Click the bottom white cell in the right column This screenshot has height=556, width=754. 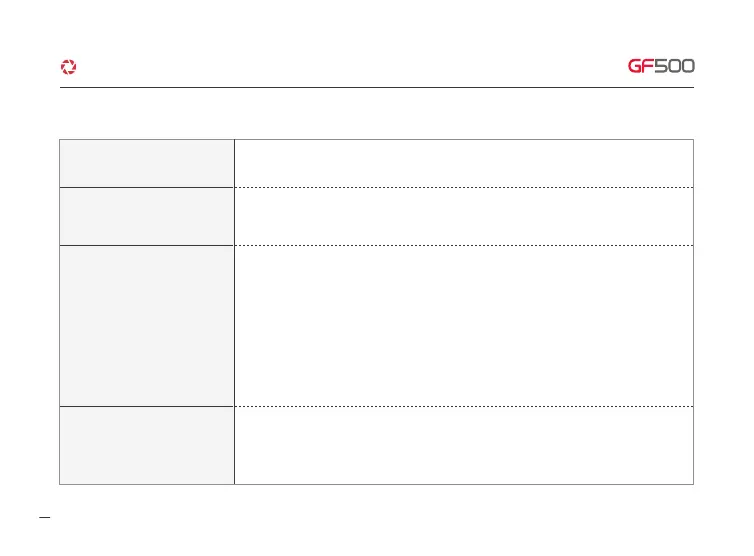[x=464, y=445]
